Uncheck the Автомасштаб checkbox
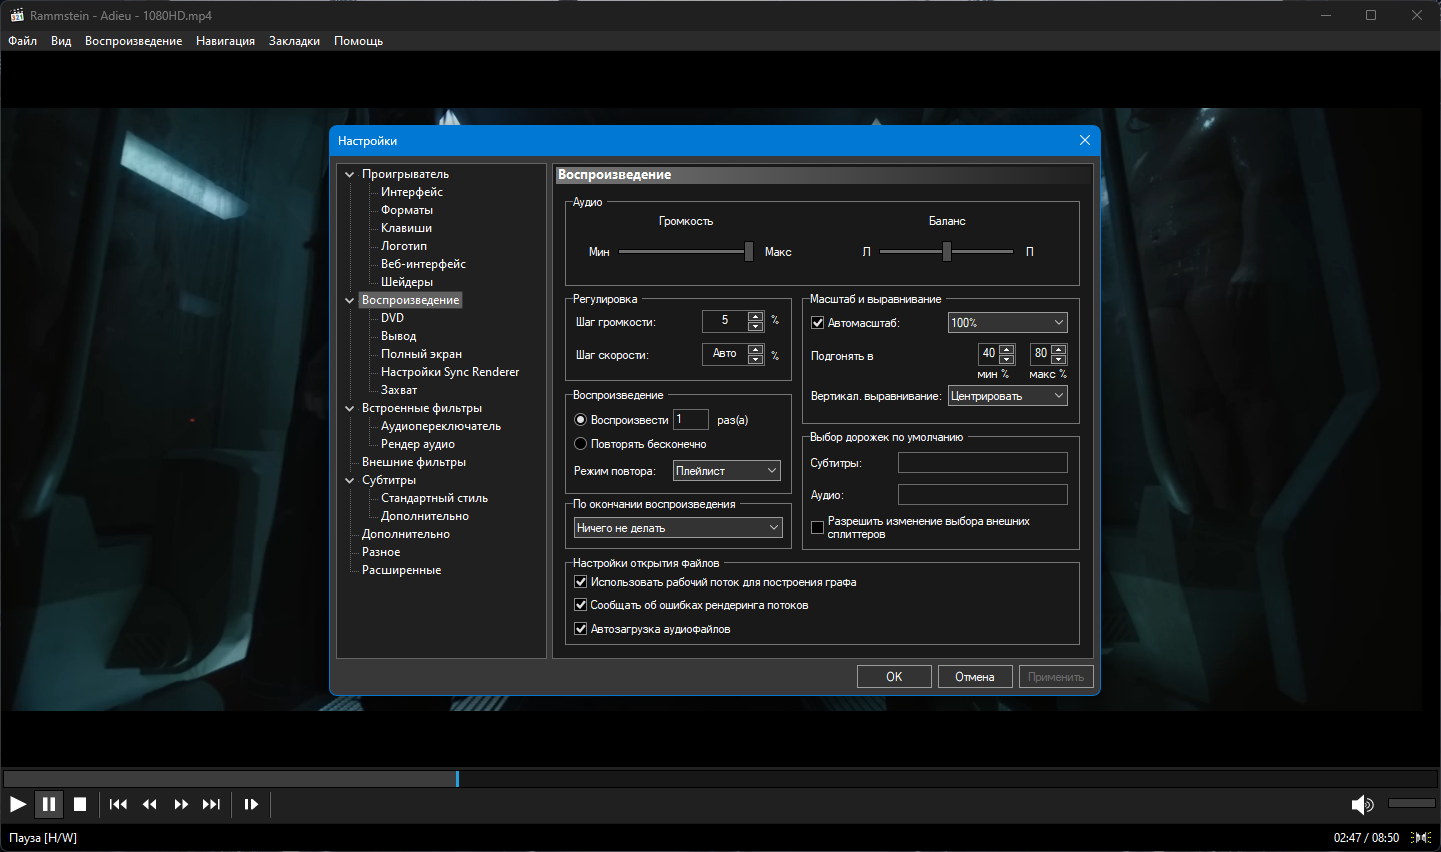The width and height of the screenshot is (1441, 852). click(817, 323)
